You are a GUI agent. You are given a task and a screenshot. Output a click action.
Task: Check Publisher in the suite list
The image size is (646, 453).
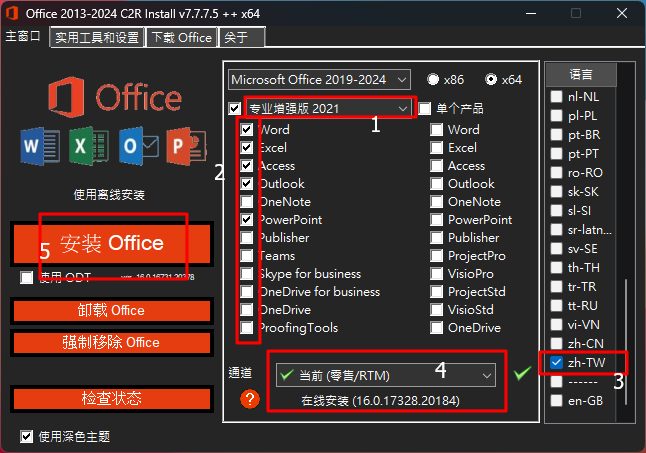pos(247,238)
